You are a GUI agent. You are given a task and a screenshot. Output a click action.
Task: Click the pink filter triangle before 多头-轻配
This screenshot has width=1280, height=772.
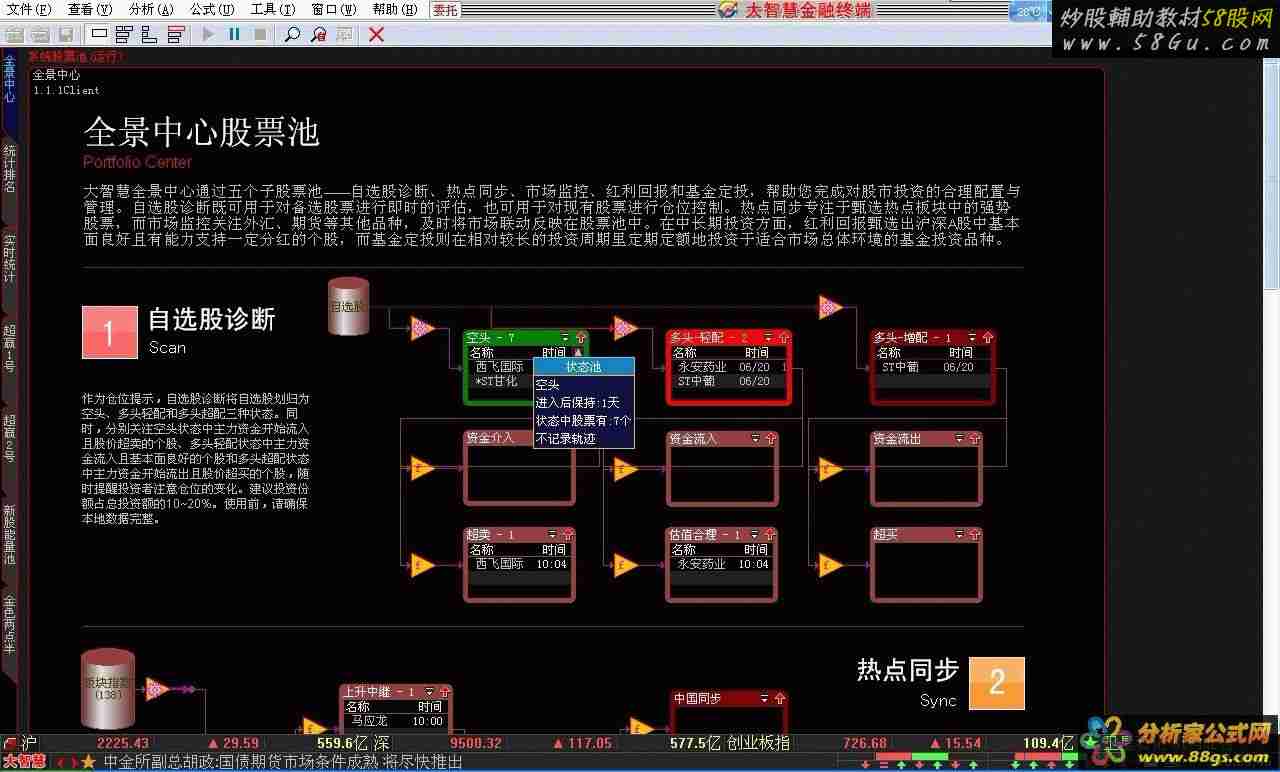click(x=625, y=327)
